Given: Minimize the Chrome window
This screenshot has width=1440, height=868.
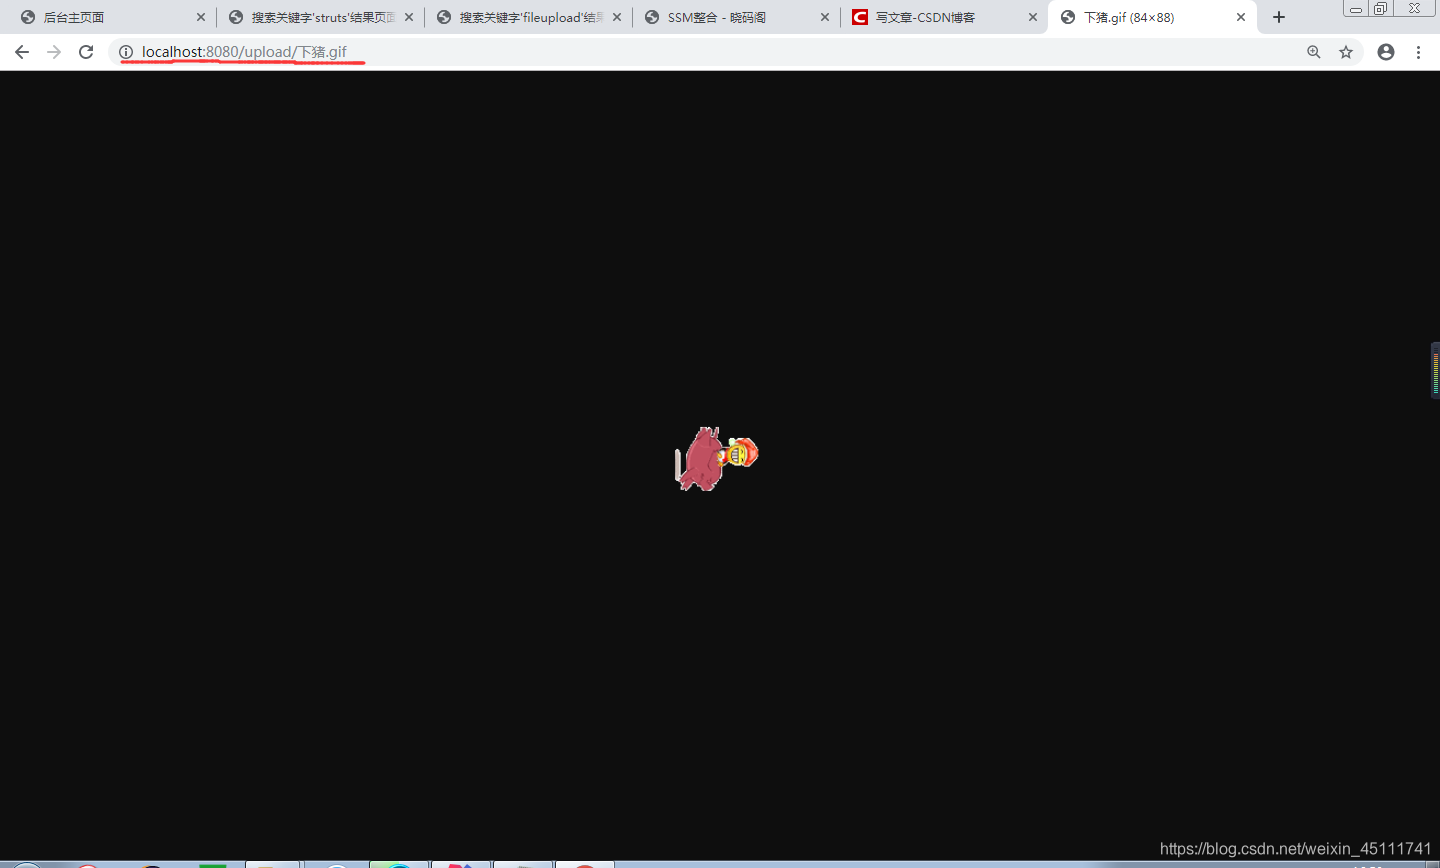Looking at the screenshot, I should coord(1356,9).
